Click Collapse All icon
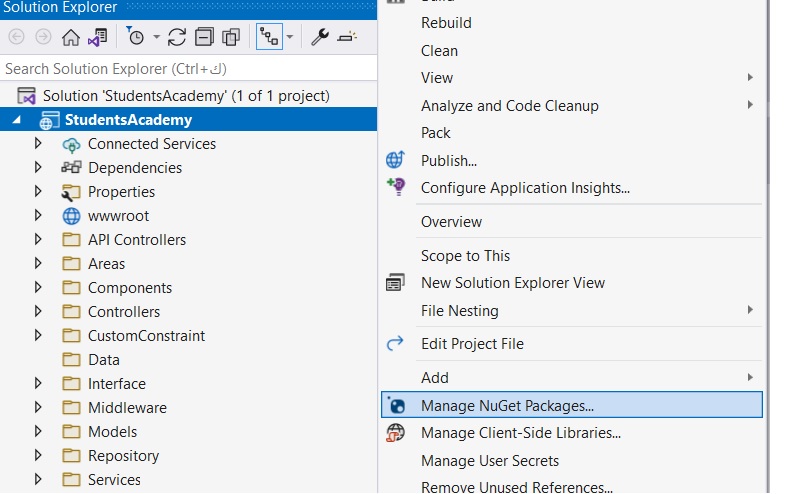Screen dimensions: 795x494 [204, 37]
